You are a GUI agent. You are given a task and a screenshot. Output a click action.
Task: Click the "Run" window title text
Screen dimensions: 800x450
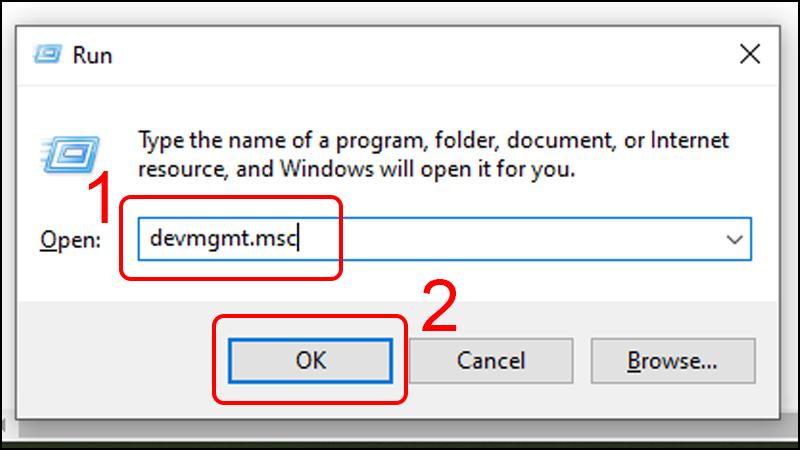click(92, 55)
